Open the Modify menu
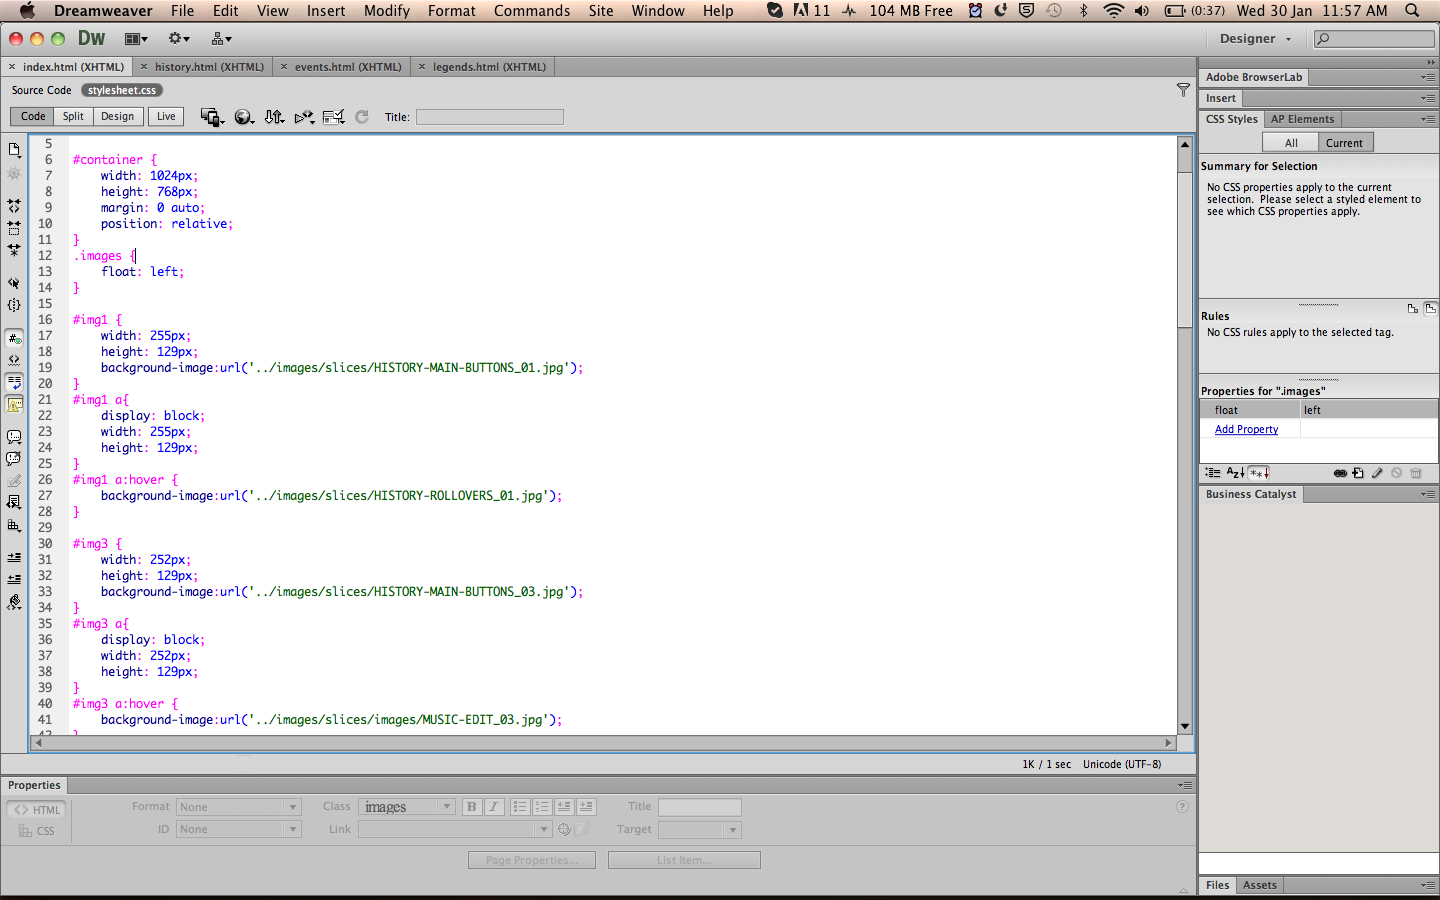The image size is (1440, 900). tap(387, 11)
